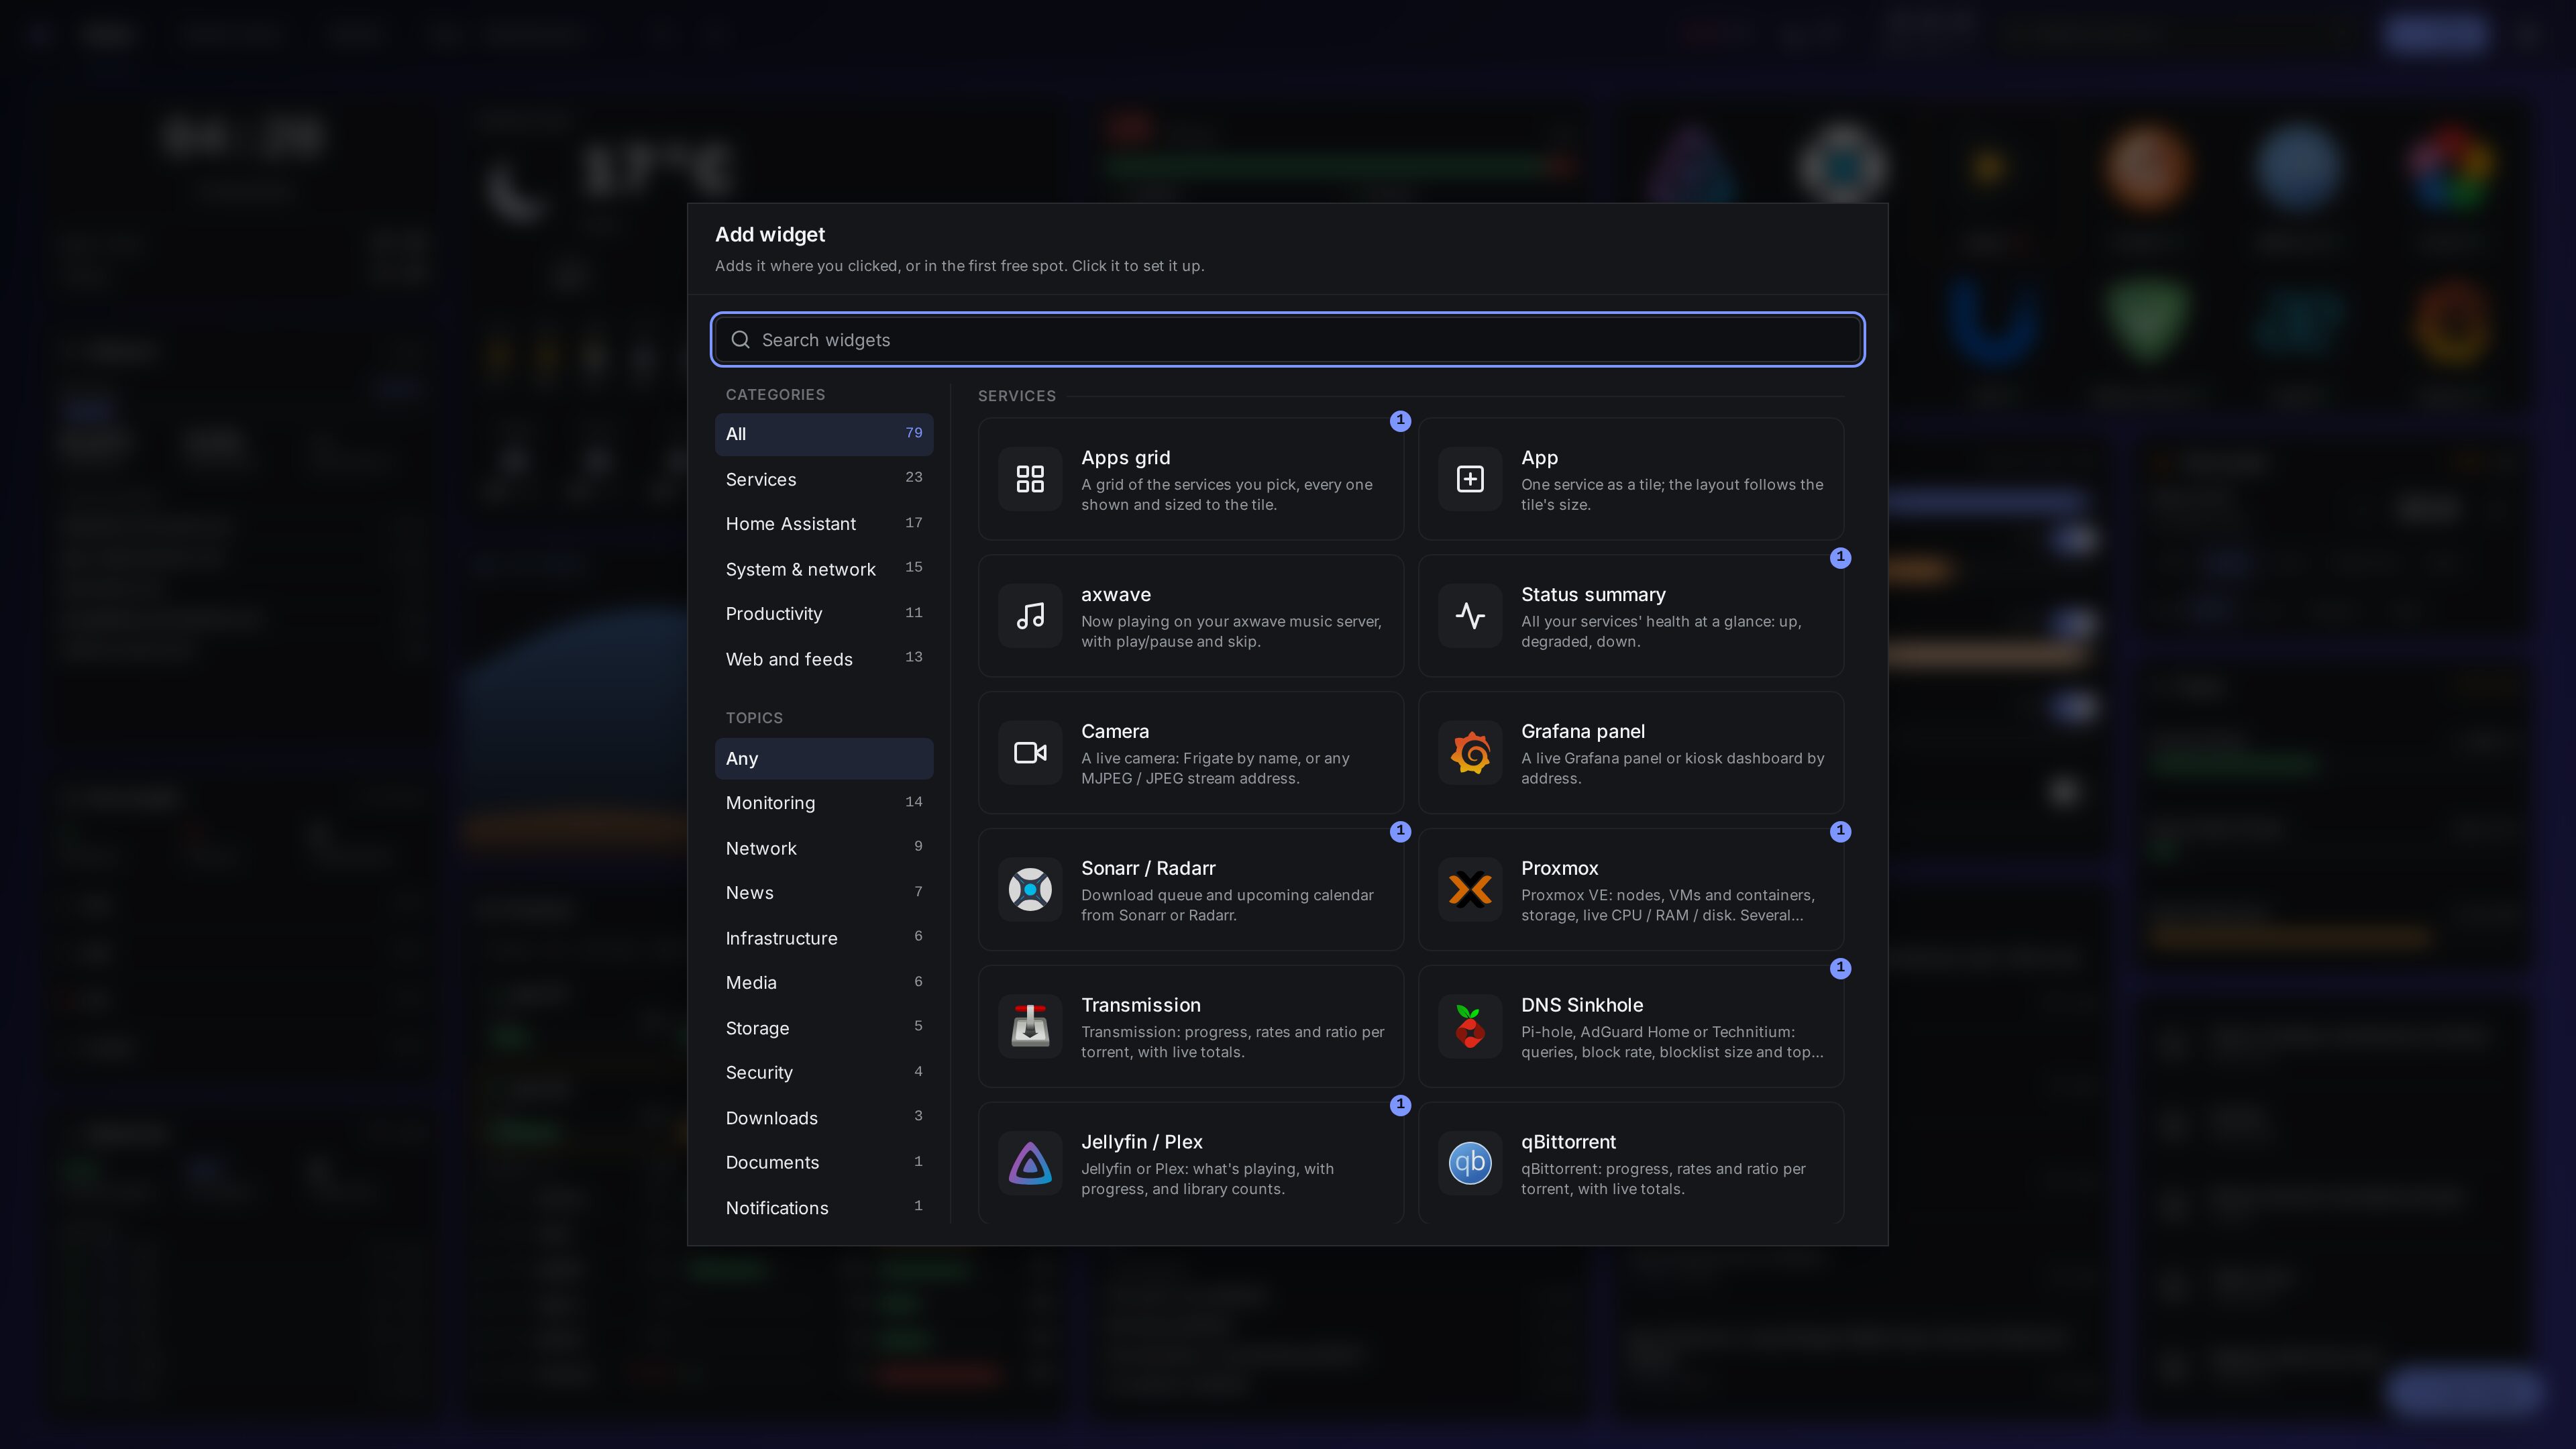Filter by Network topic

[x=824, y=848]
